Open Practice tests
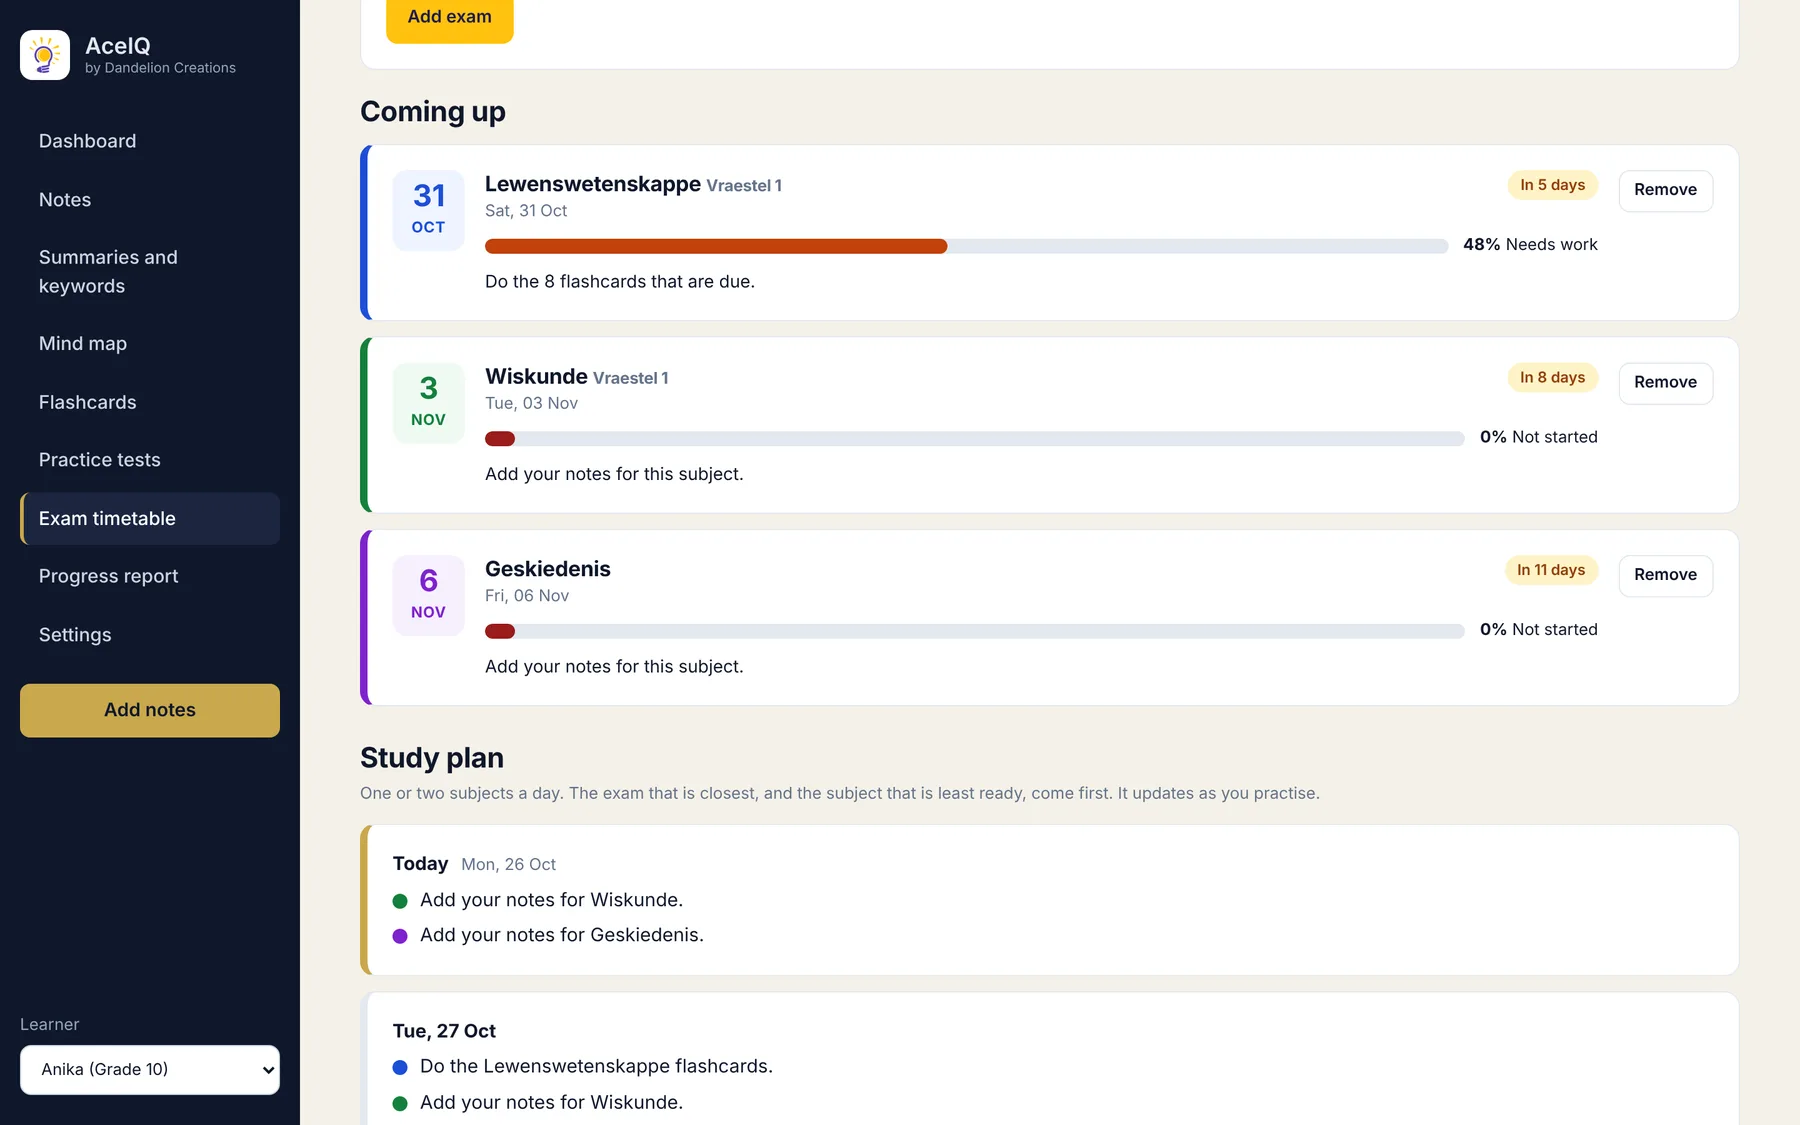This screenshot has height=1125, width=1800. coord(150,460)
